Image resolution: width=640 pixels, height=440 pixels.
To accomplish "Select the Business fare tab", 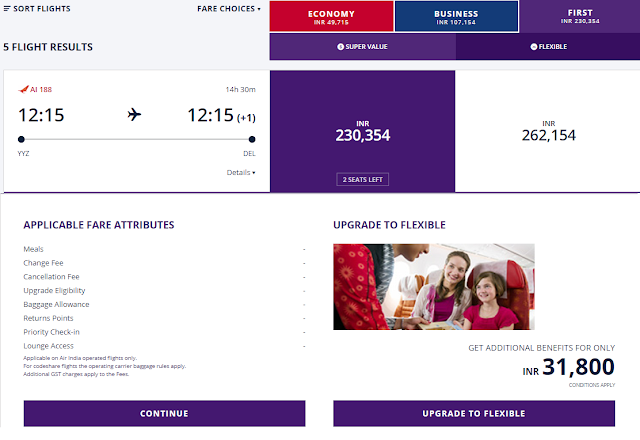I will [x=456, y=17].
